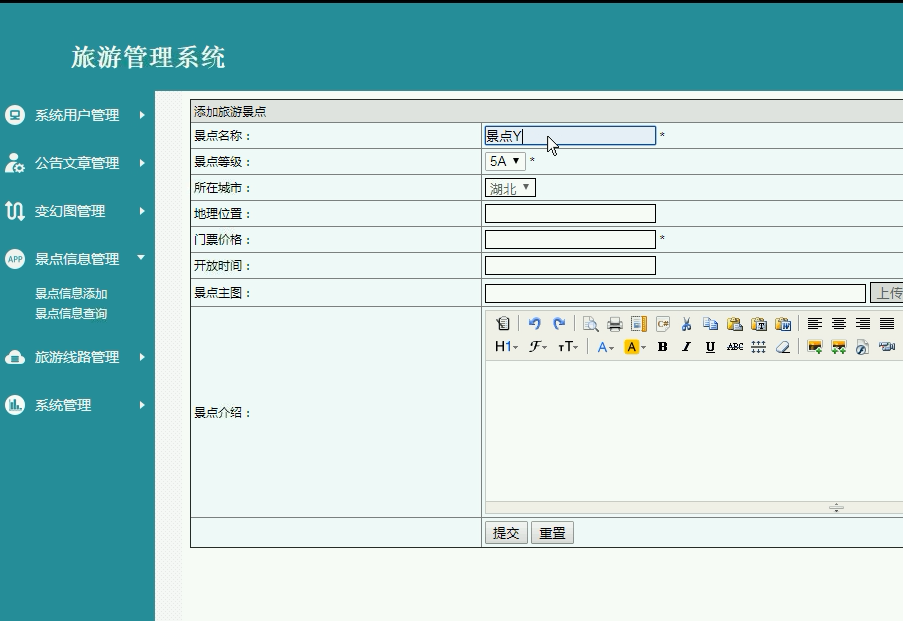Center align text in the editor
The image size is (903, 621).
tap(838, 324)
